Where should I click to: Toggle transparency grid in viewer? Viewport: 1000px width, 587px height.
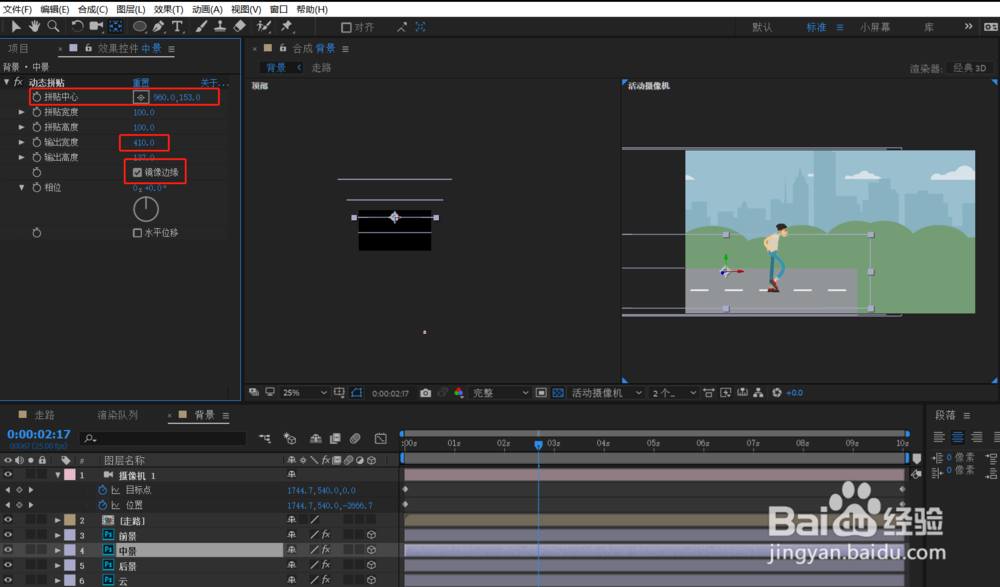(x=558, y=393)
